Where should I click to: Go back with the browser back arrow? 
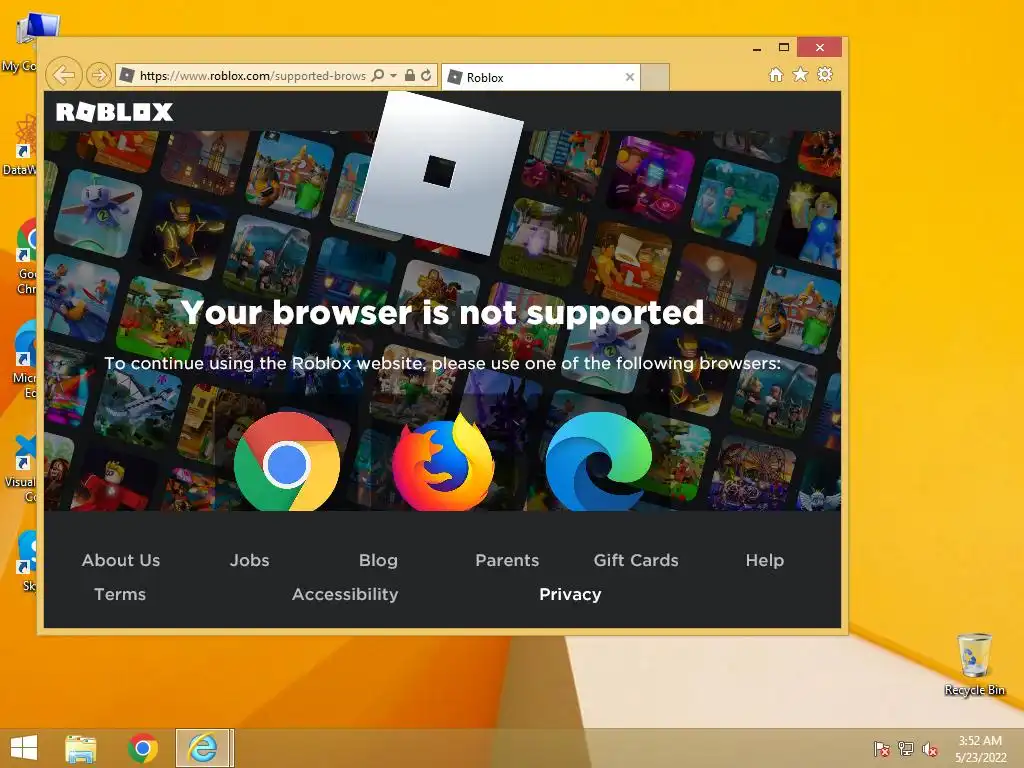pos(64,75)
